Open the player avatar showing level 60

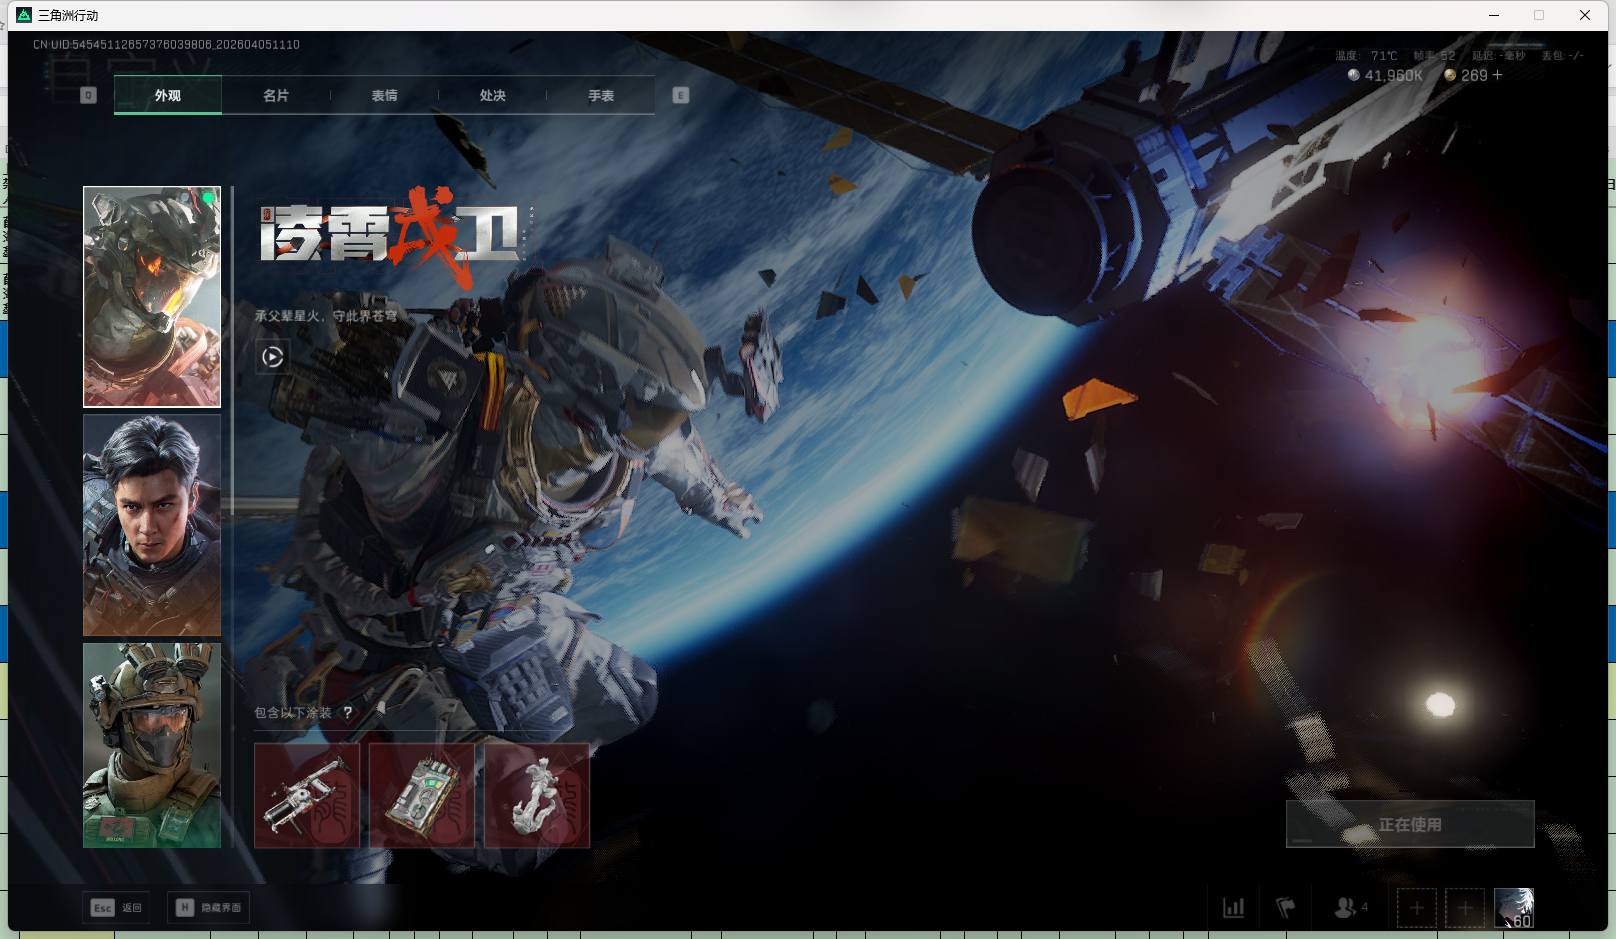(x=1514, y=908)
